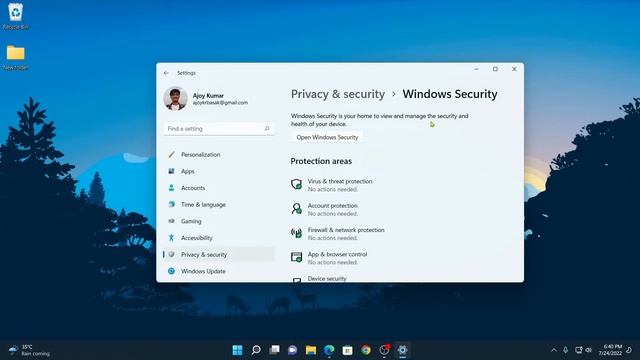Screen dimensions: 640x360
Task: Click Virus & threat protection text
Action: point(340,181)
